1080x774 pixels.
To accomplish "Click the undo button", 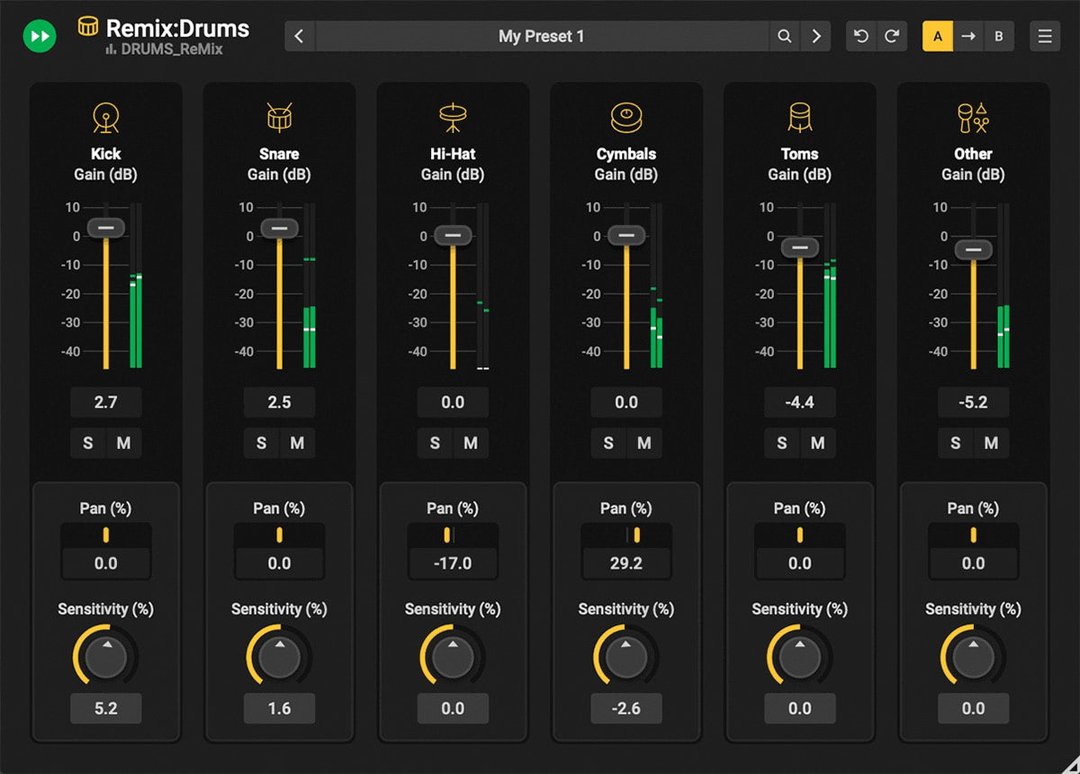I will coord(862,36).
